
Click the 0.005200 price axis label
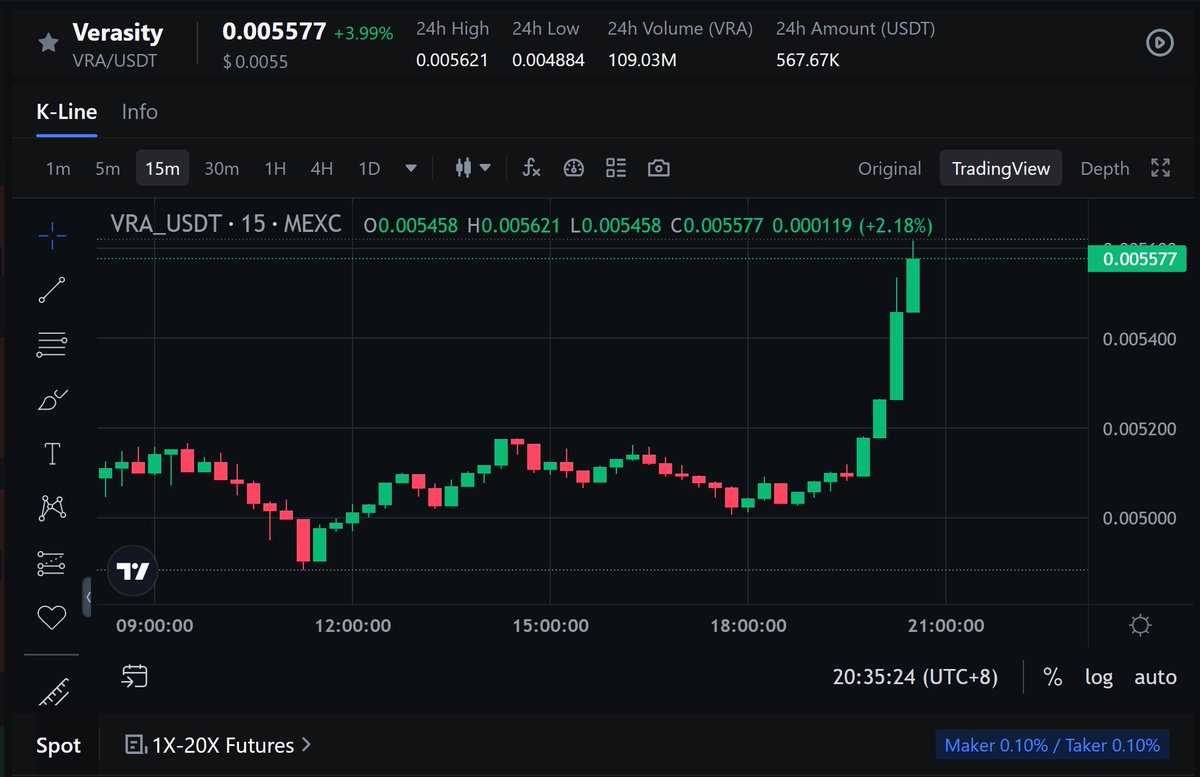coord(1139,429)
